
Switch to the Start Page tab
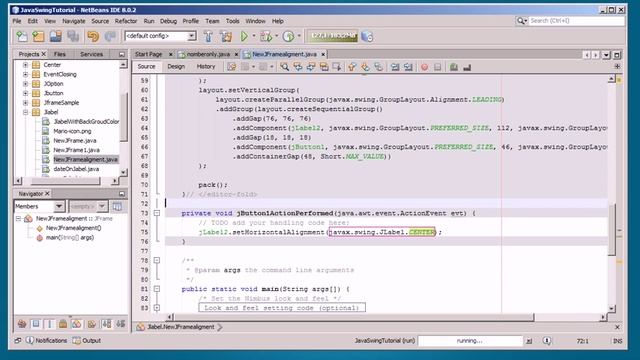pyautogui.click(x=149, y=54)
